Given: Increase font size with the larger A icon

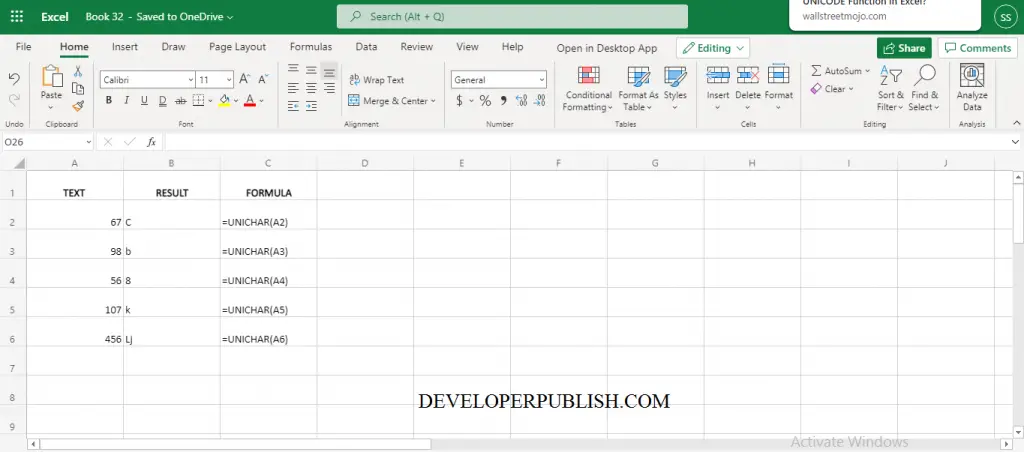Looking at the screenshot, I should tap(245, 79).
